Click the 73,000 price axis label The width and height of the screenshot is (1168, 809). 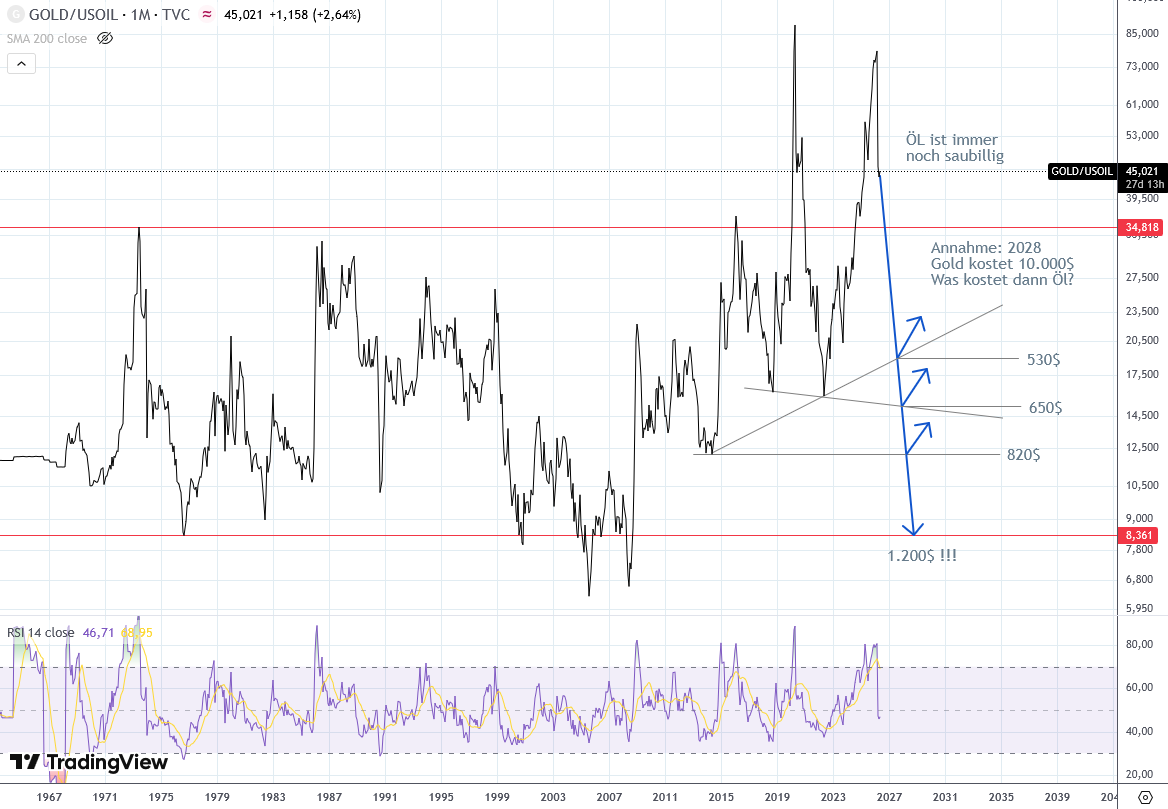[1142, 66]
